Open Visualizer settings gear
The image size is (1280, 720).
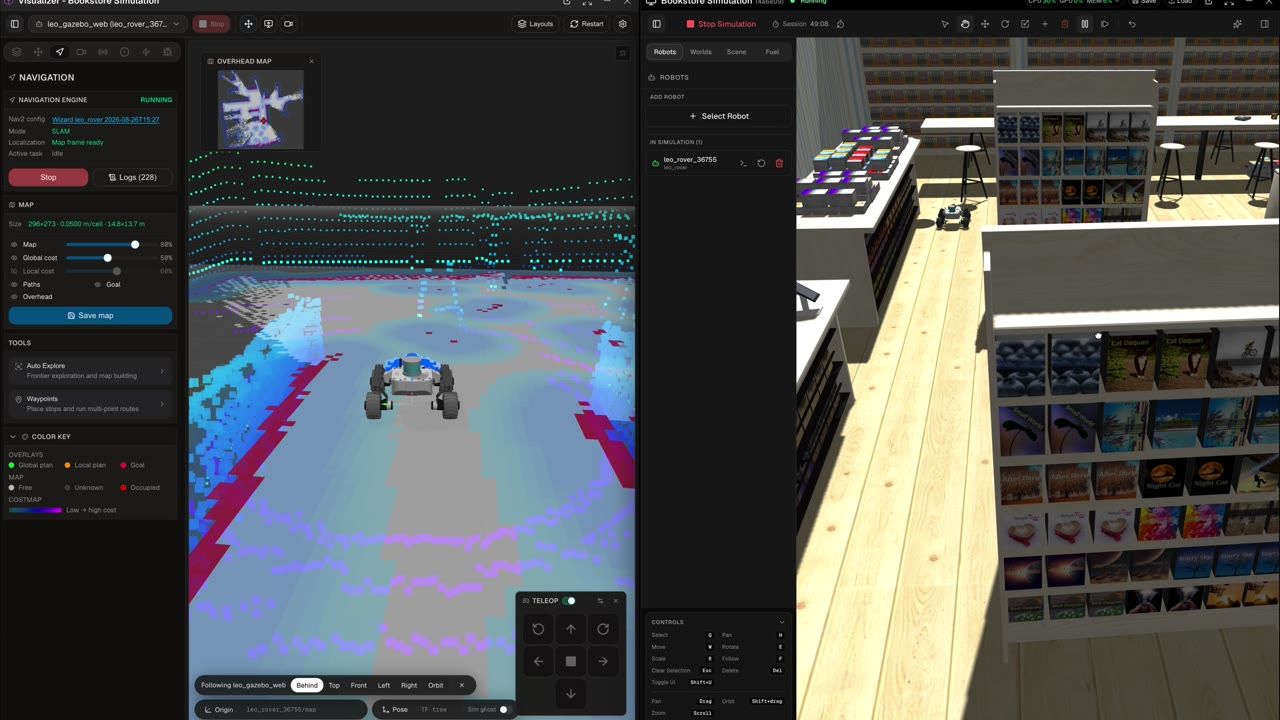point(623,24)
